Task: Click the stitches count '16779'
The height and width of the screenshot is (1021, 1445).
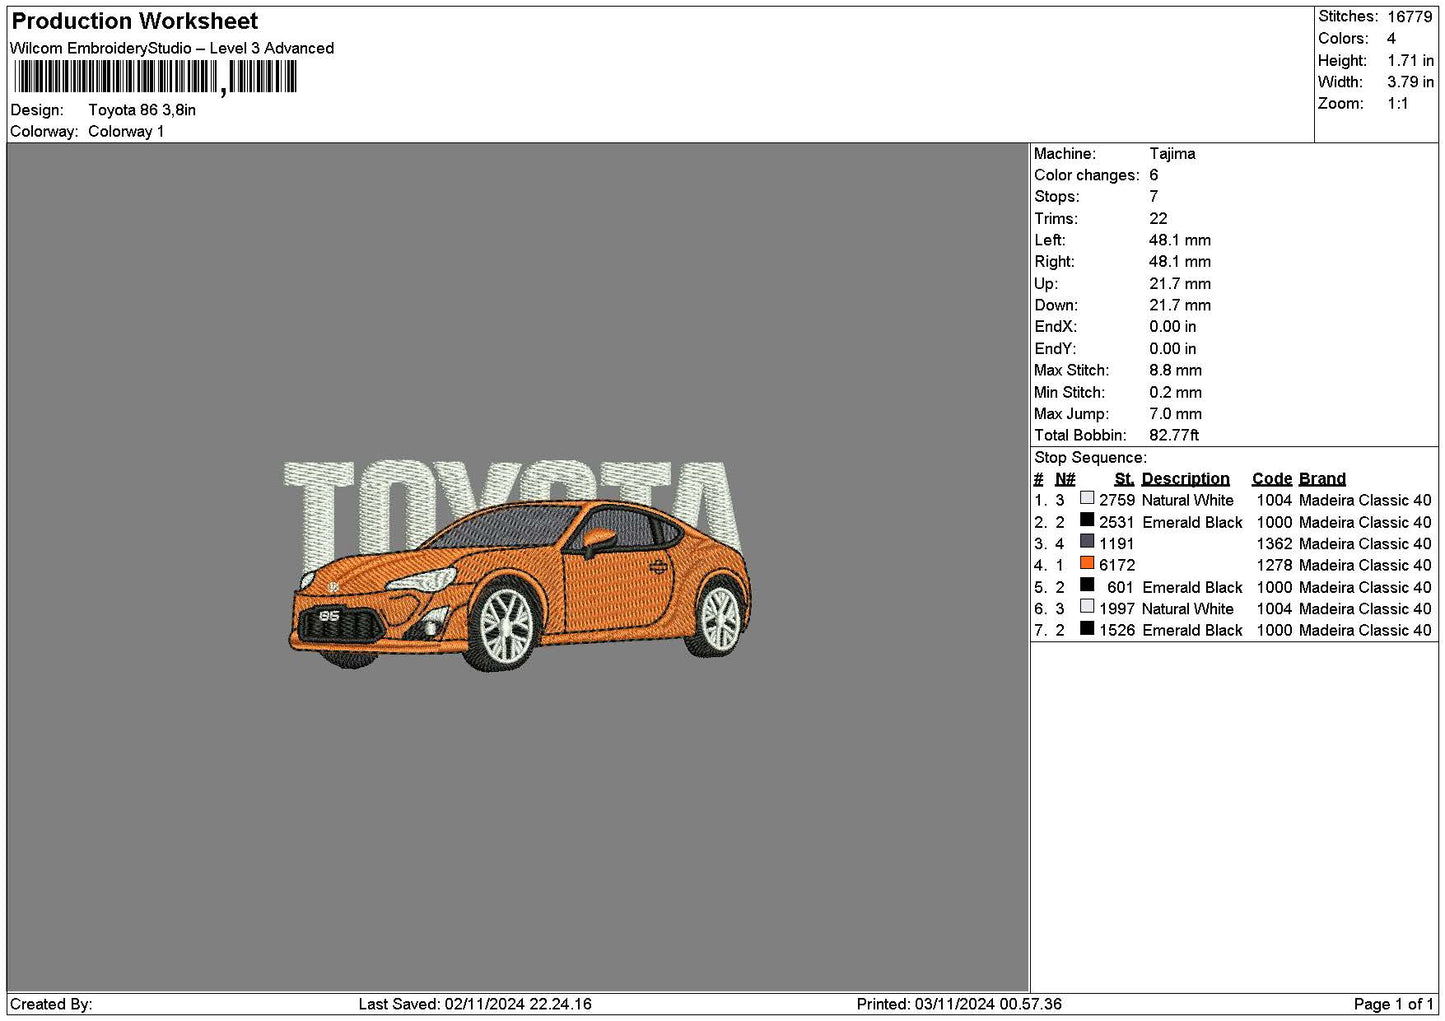Action: [x=1410, y=17]
